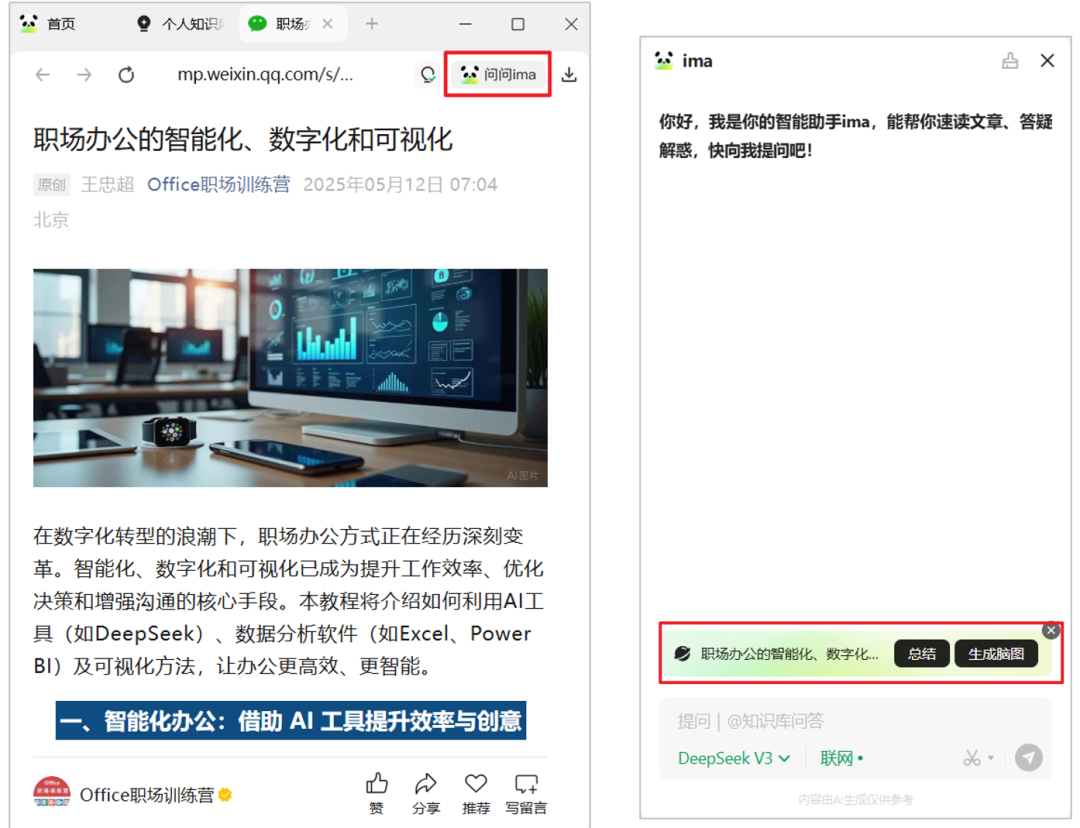Image resolution: width=1080 pixels, height=828 pixels.
Task: Expand the scissors tool dropdown arrow
Action: 990,758
